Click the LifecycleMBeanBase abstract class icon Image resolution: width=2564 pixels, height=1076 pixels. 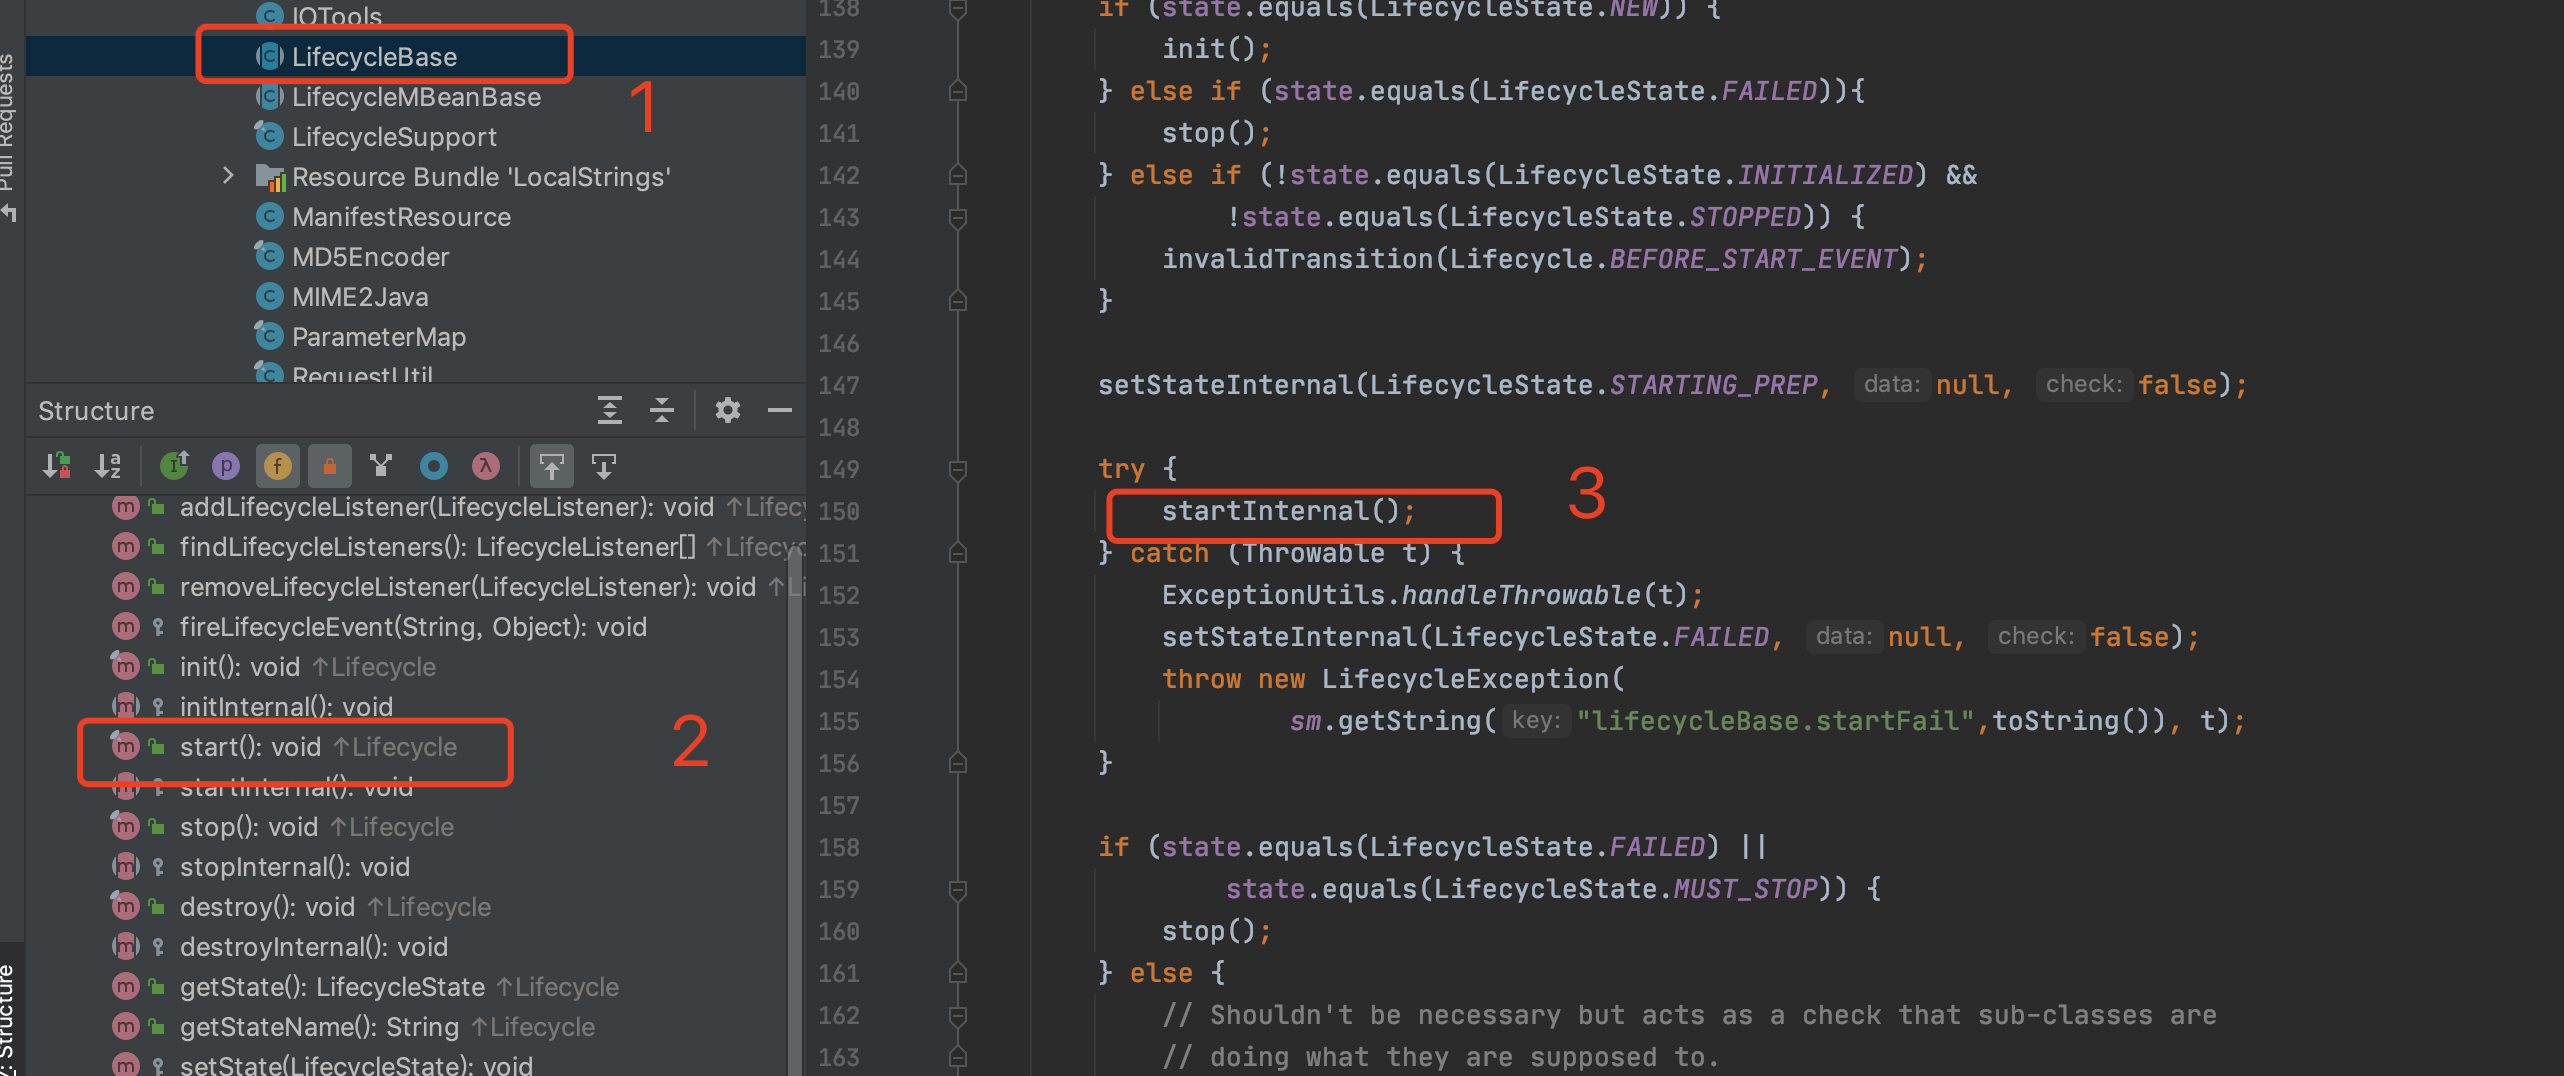point(269,97)
